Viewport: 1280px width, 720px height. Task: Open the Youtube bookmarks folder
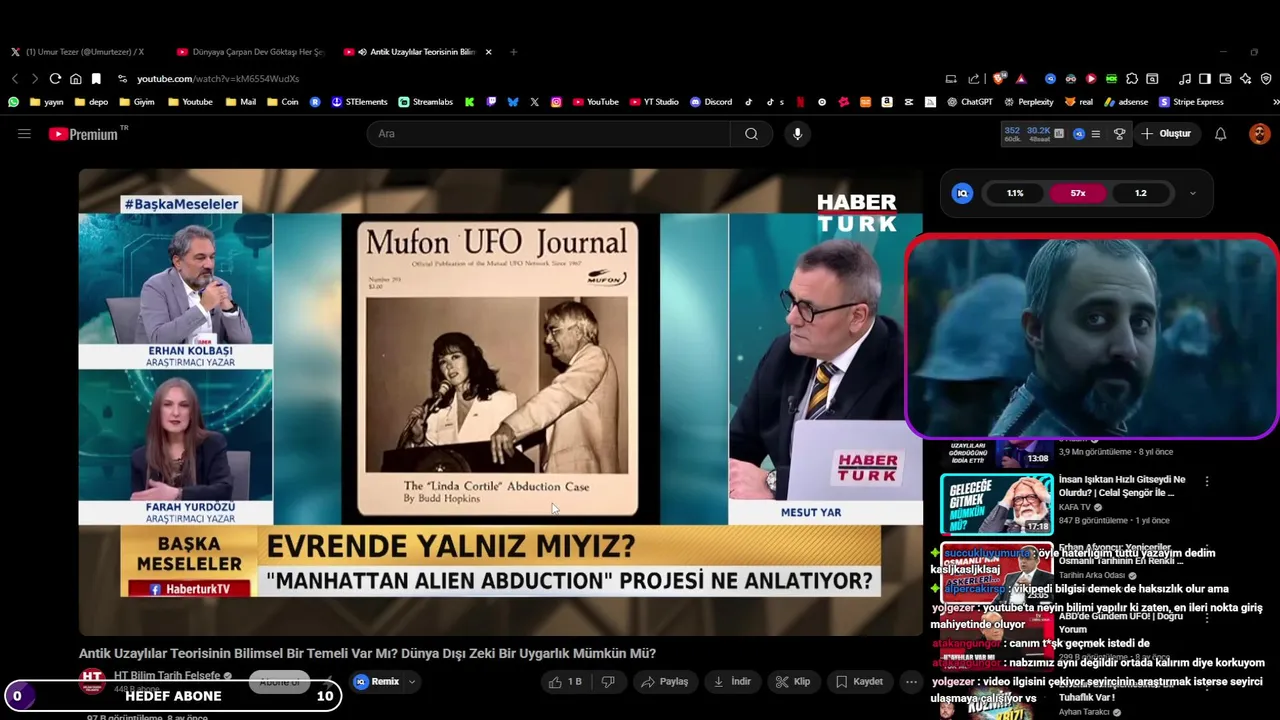point(190,101)
